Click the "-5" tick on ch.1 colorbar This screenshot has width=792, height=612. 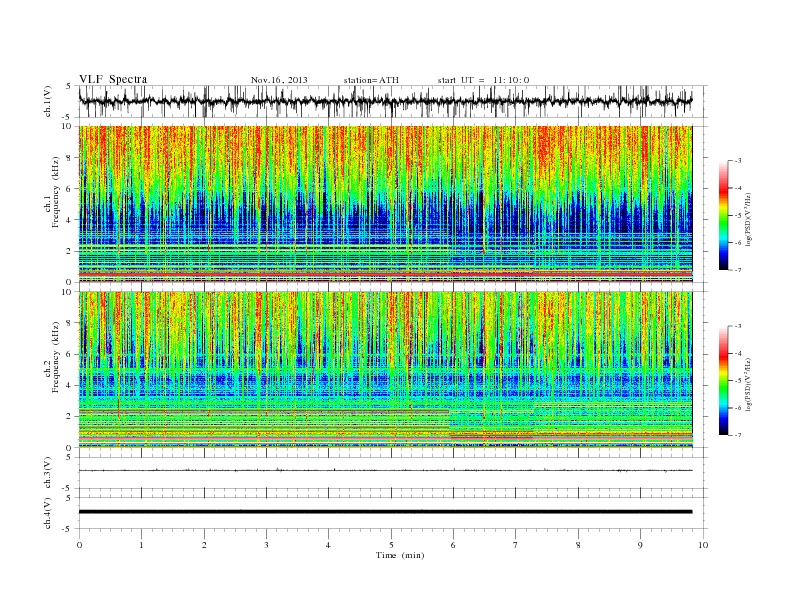click(738, 216)
